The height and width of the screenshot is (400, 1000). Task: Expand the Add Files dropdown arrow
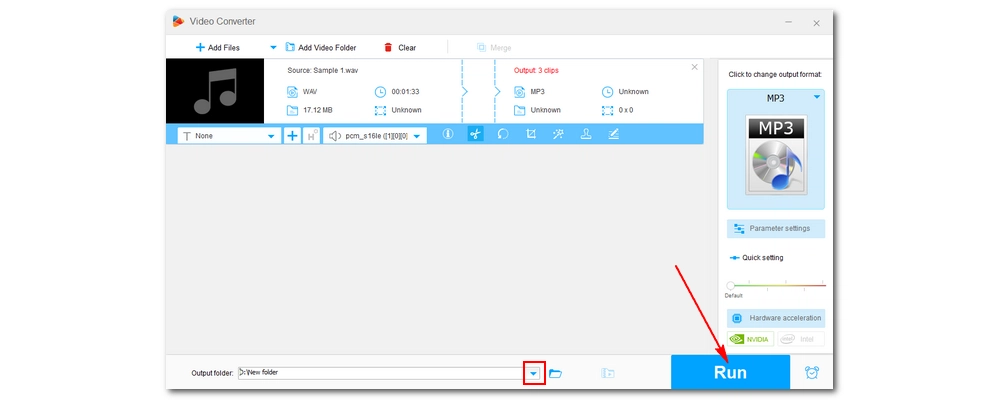coord(273,48)
